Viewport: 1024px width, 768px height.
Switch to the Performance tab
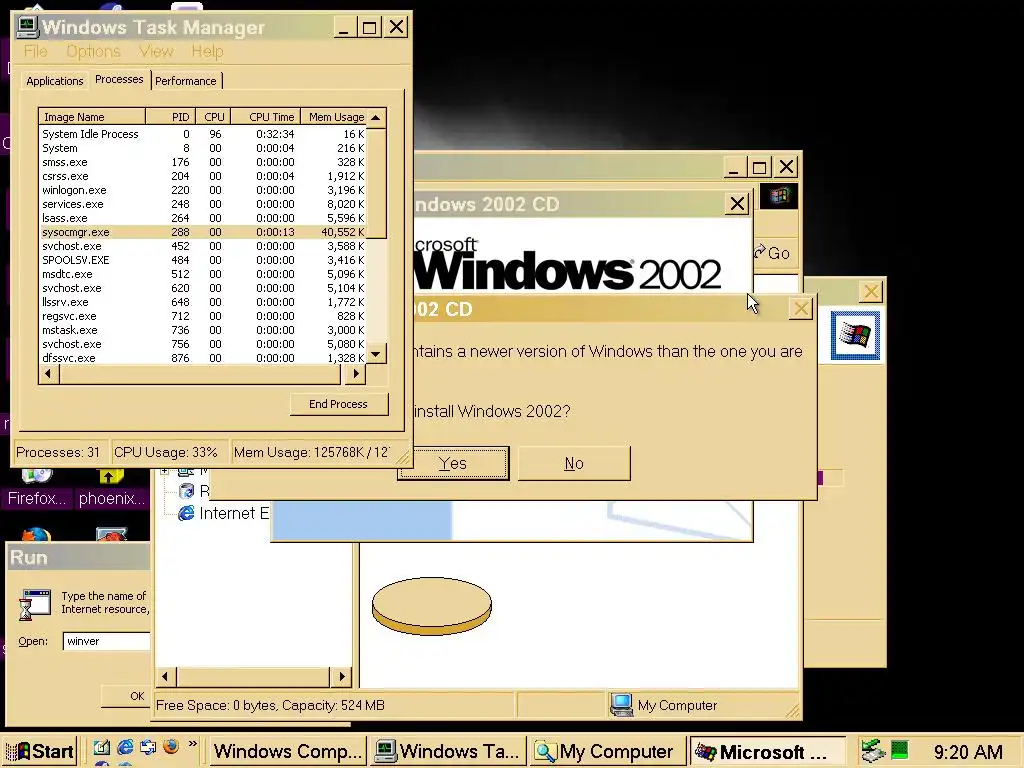pos(186,81)
